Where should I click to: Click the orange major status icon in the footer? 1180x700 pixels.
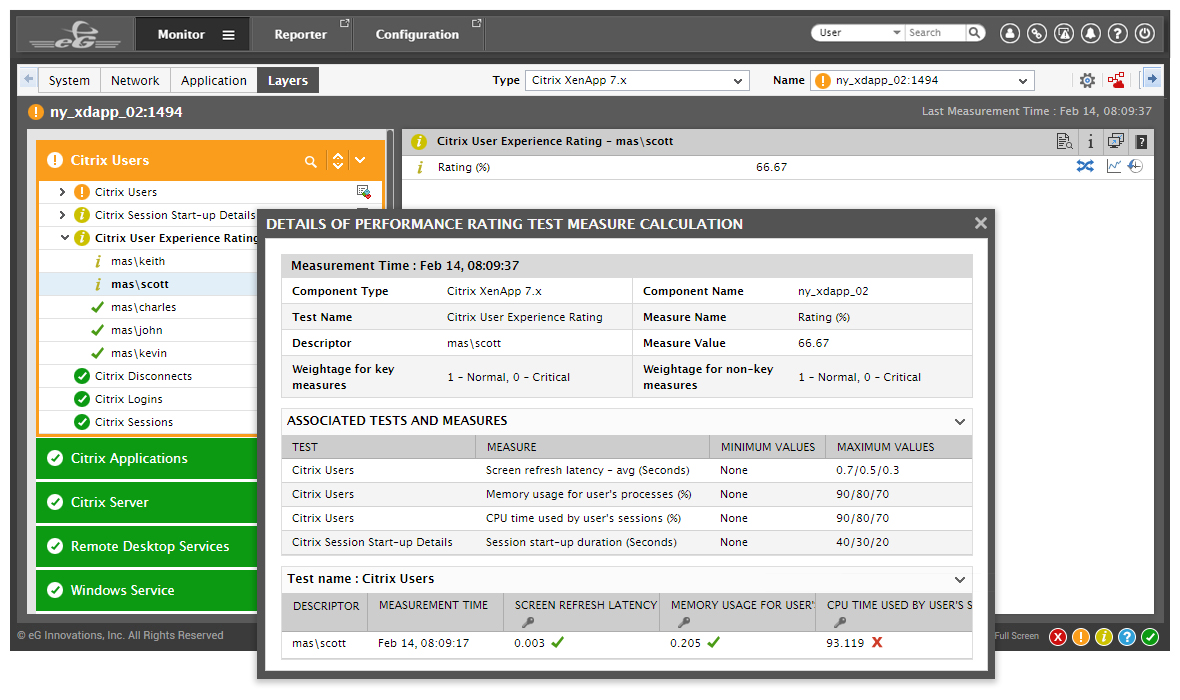coord(1081,637)
